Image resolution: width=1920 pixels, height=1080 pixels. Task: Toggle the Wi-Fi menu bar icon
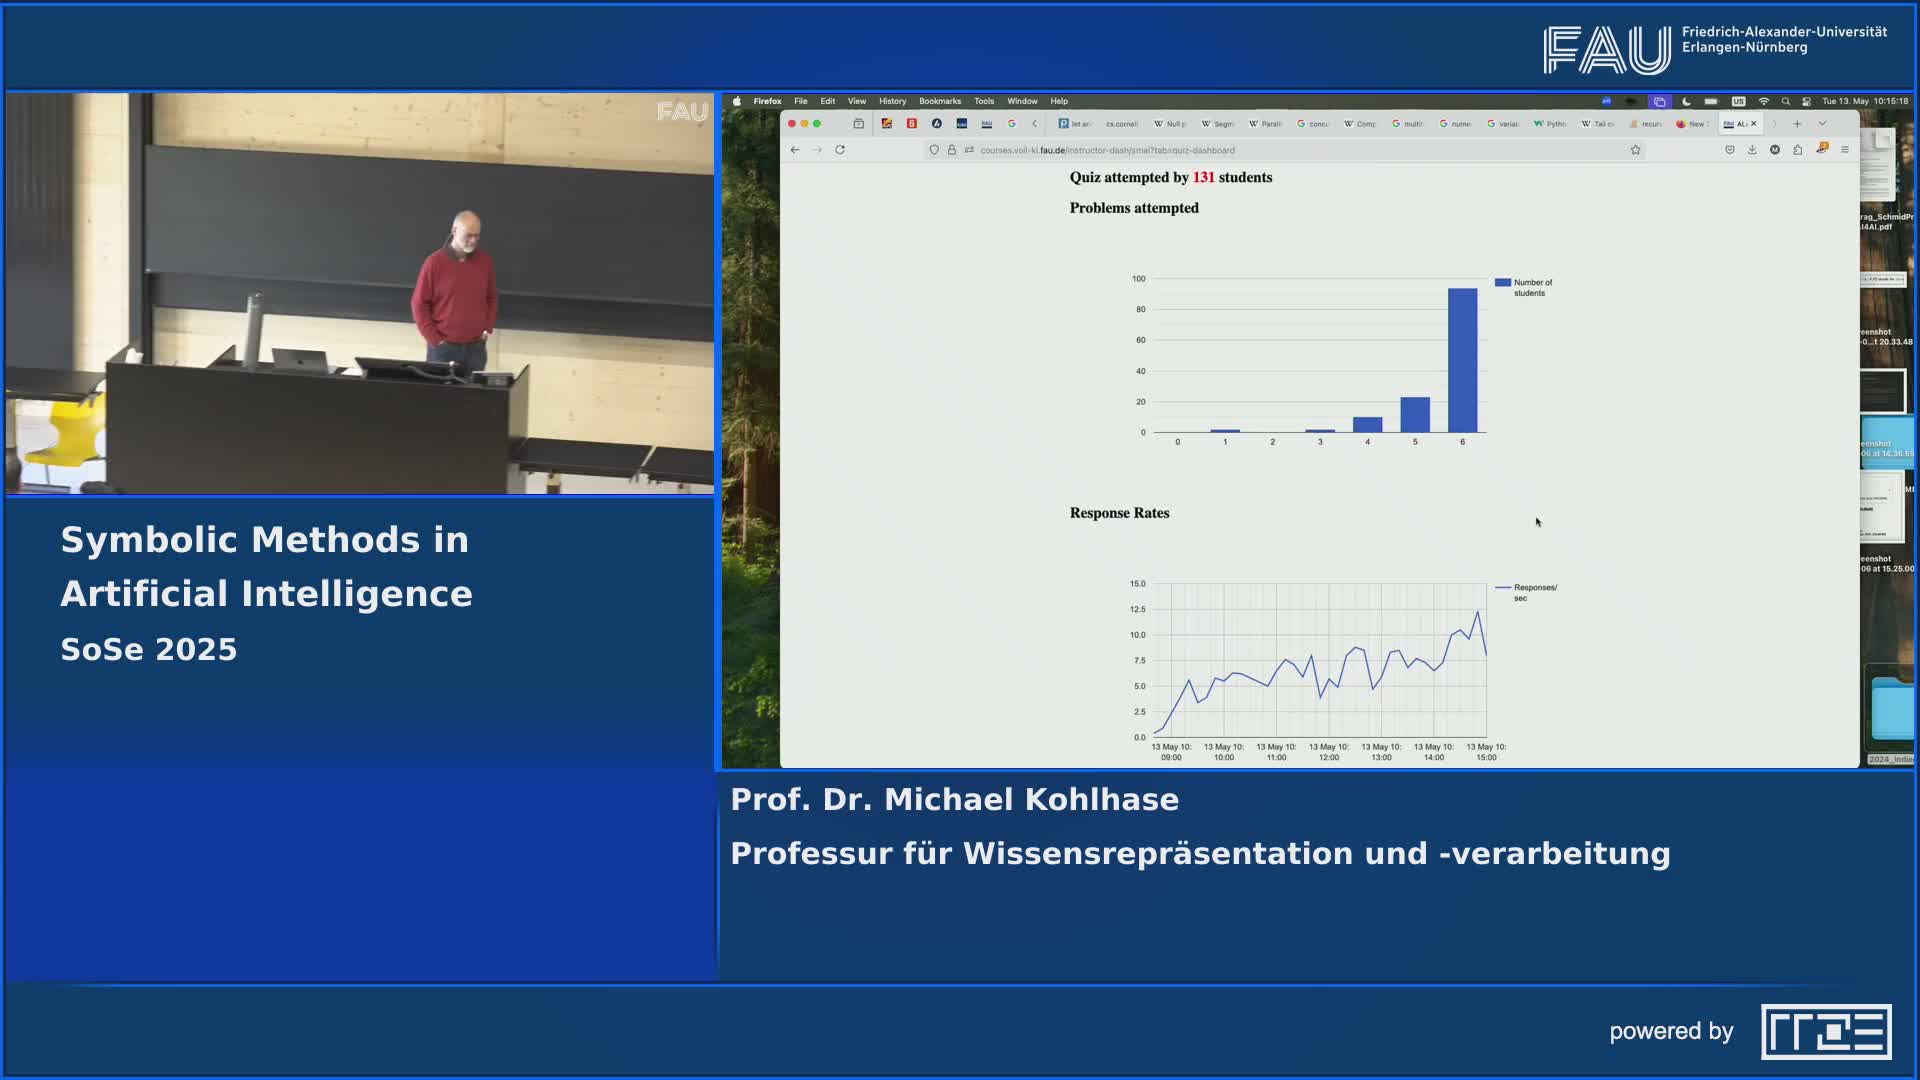click(x=1763, y=101)
